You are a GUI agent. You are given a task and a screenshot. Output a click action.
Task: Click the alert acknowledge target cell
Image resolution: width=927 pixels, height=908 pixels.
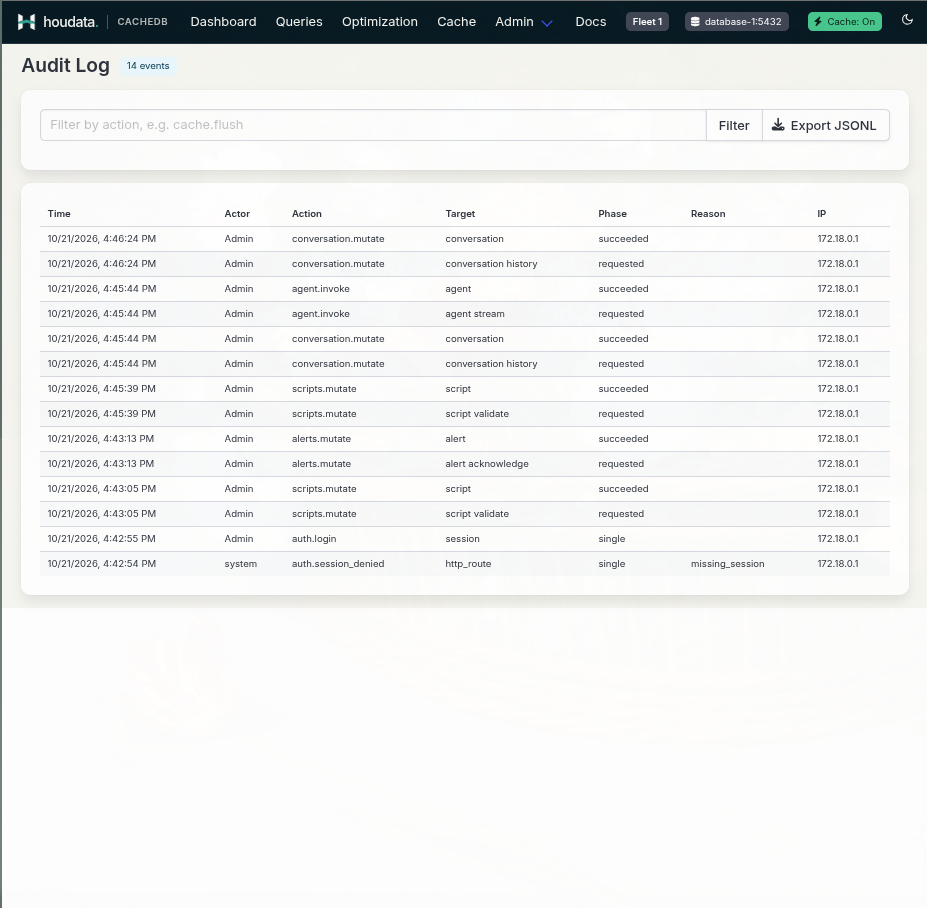pos(487,464)
